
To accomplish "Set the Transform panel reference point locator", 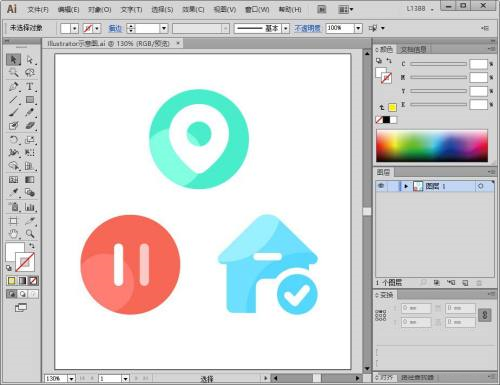I will 381,315.
